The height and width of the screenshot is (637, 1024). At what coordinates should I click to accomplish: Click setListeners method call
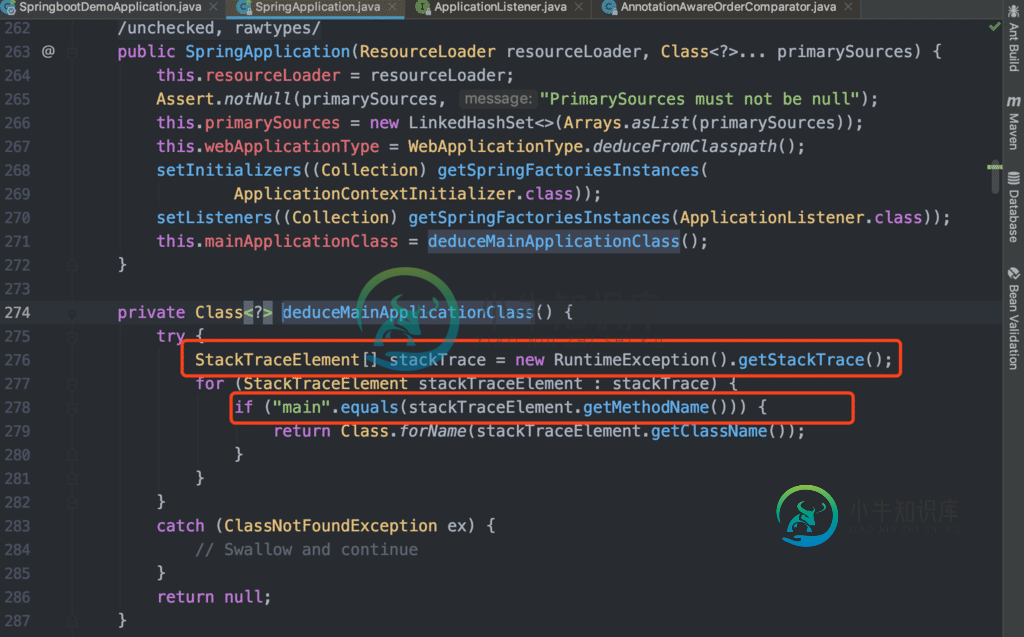pos(214,218)
